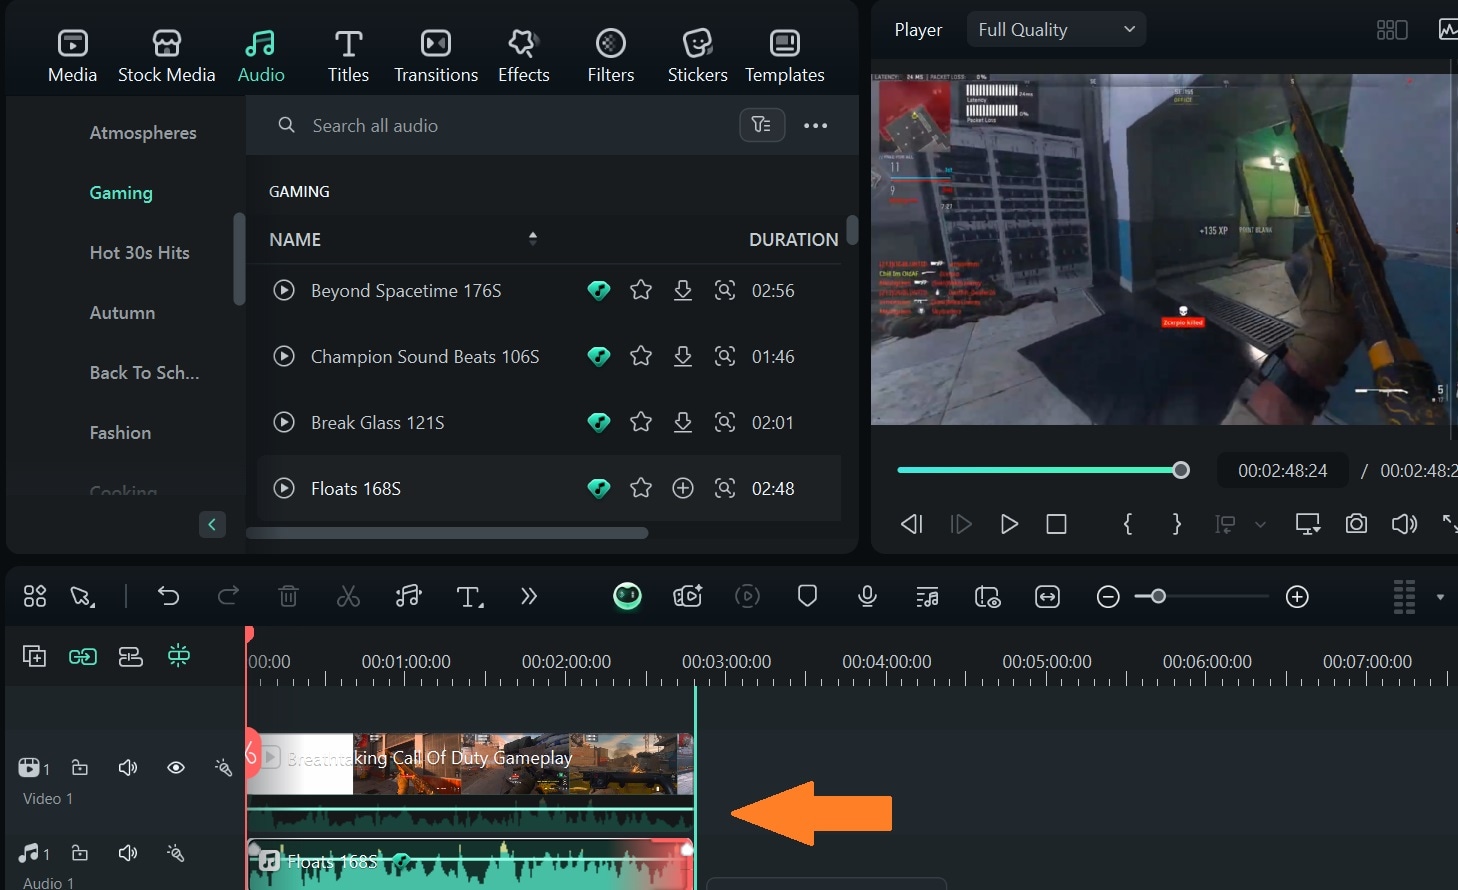Switch to the Stickers tab

coord(697,56)
